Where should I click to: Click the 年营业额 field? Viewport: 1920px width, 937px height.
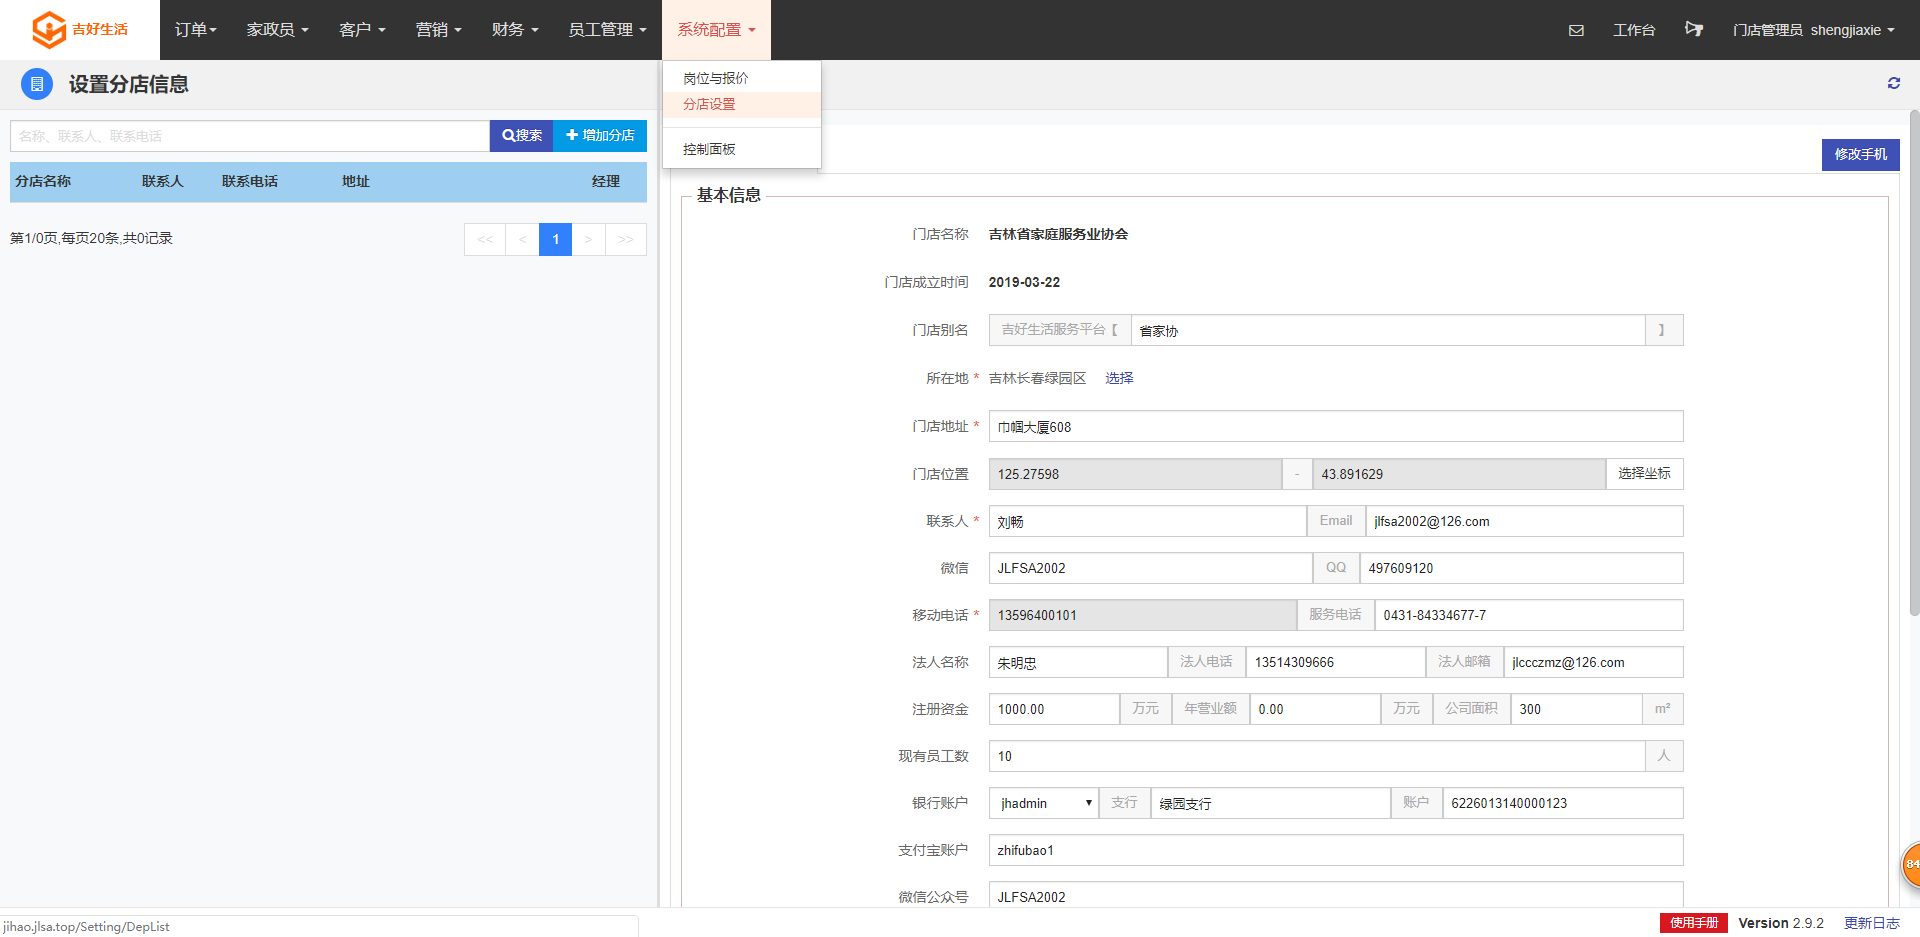click(1315, 709)
